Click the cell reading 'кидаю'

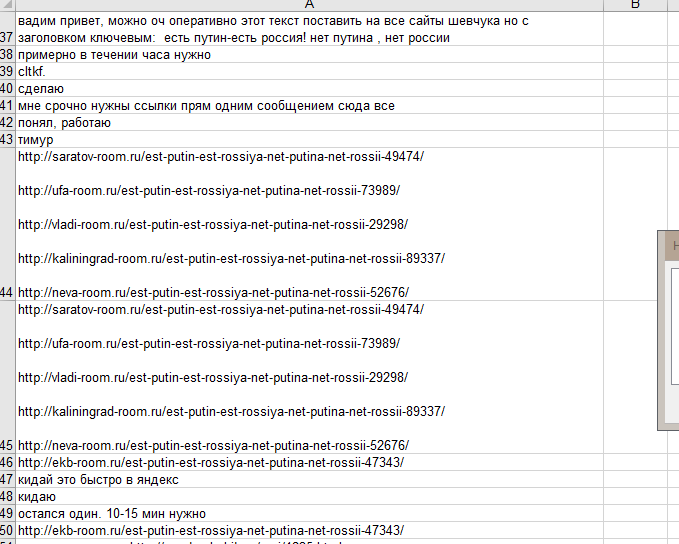coord(310,496)
